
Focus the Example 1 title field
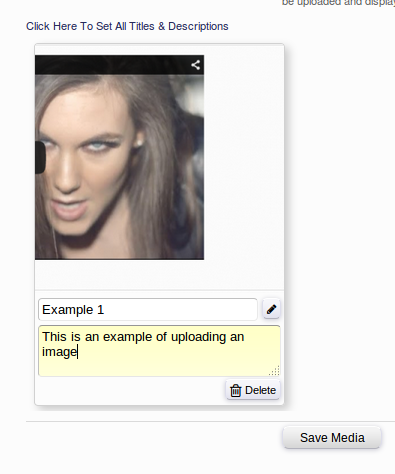148,310
